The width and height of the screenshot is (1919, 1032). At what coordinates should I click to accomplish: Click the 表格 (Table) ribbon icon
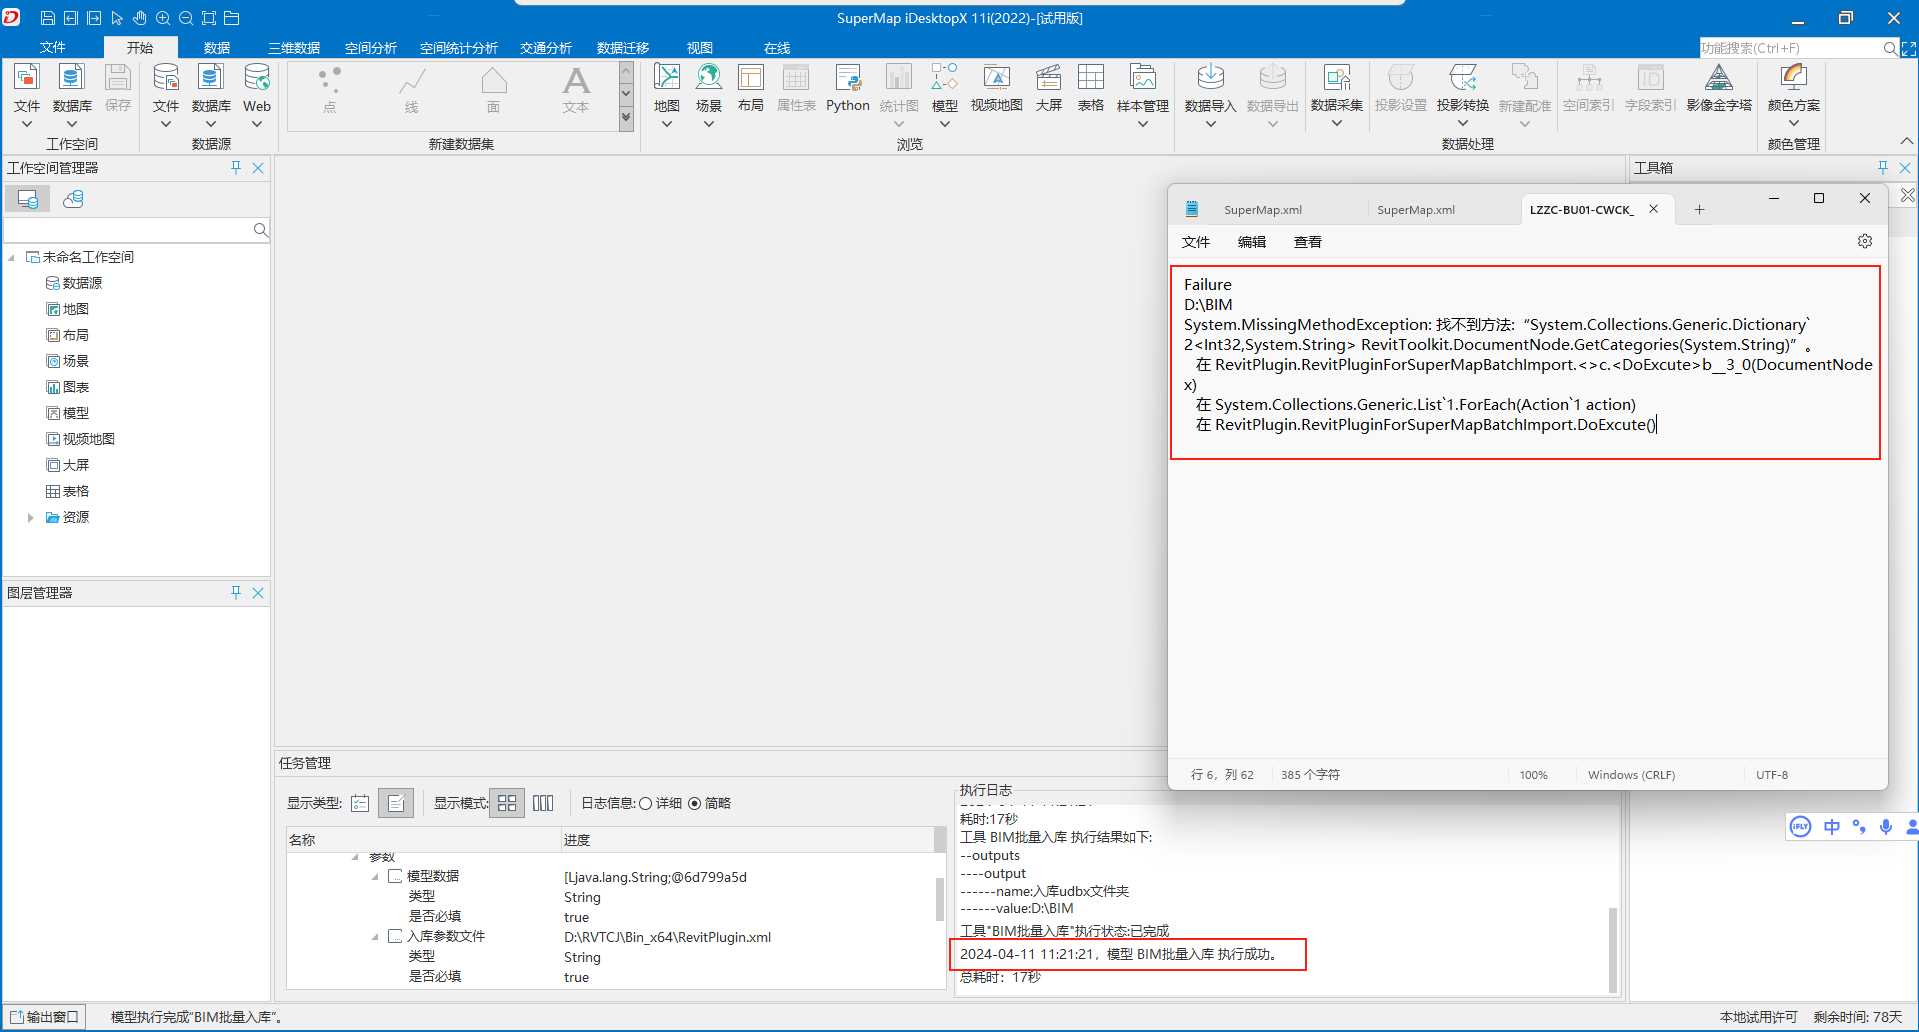point(1091,78)
